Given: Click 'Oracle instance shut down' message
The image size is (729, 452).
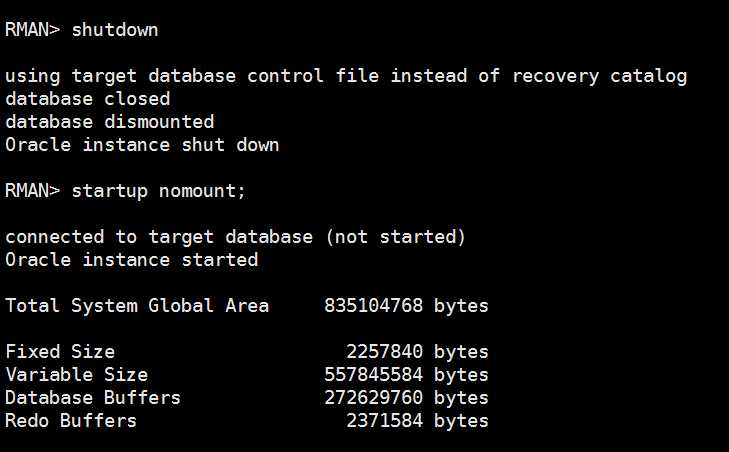Looking at the screenshot, I should (142, 145).
